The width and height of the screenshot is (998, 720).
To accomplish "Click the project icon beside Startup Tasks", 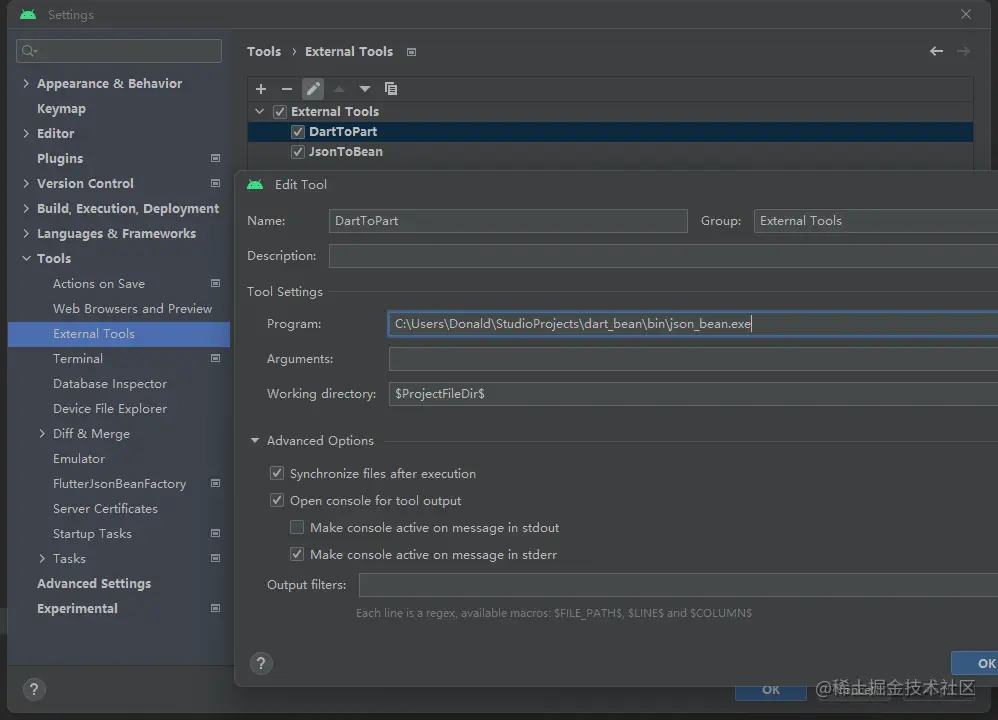I will coord(215,533).
